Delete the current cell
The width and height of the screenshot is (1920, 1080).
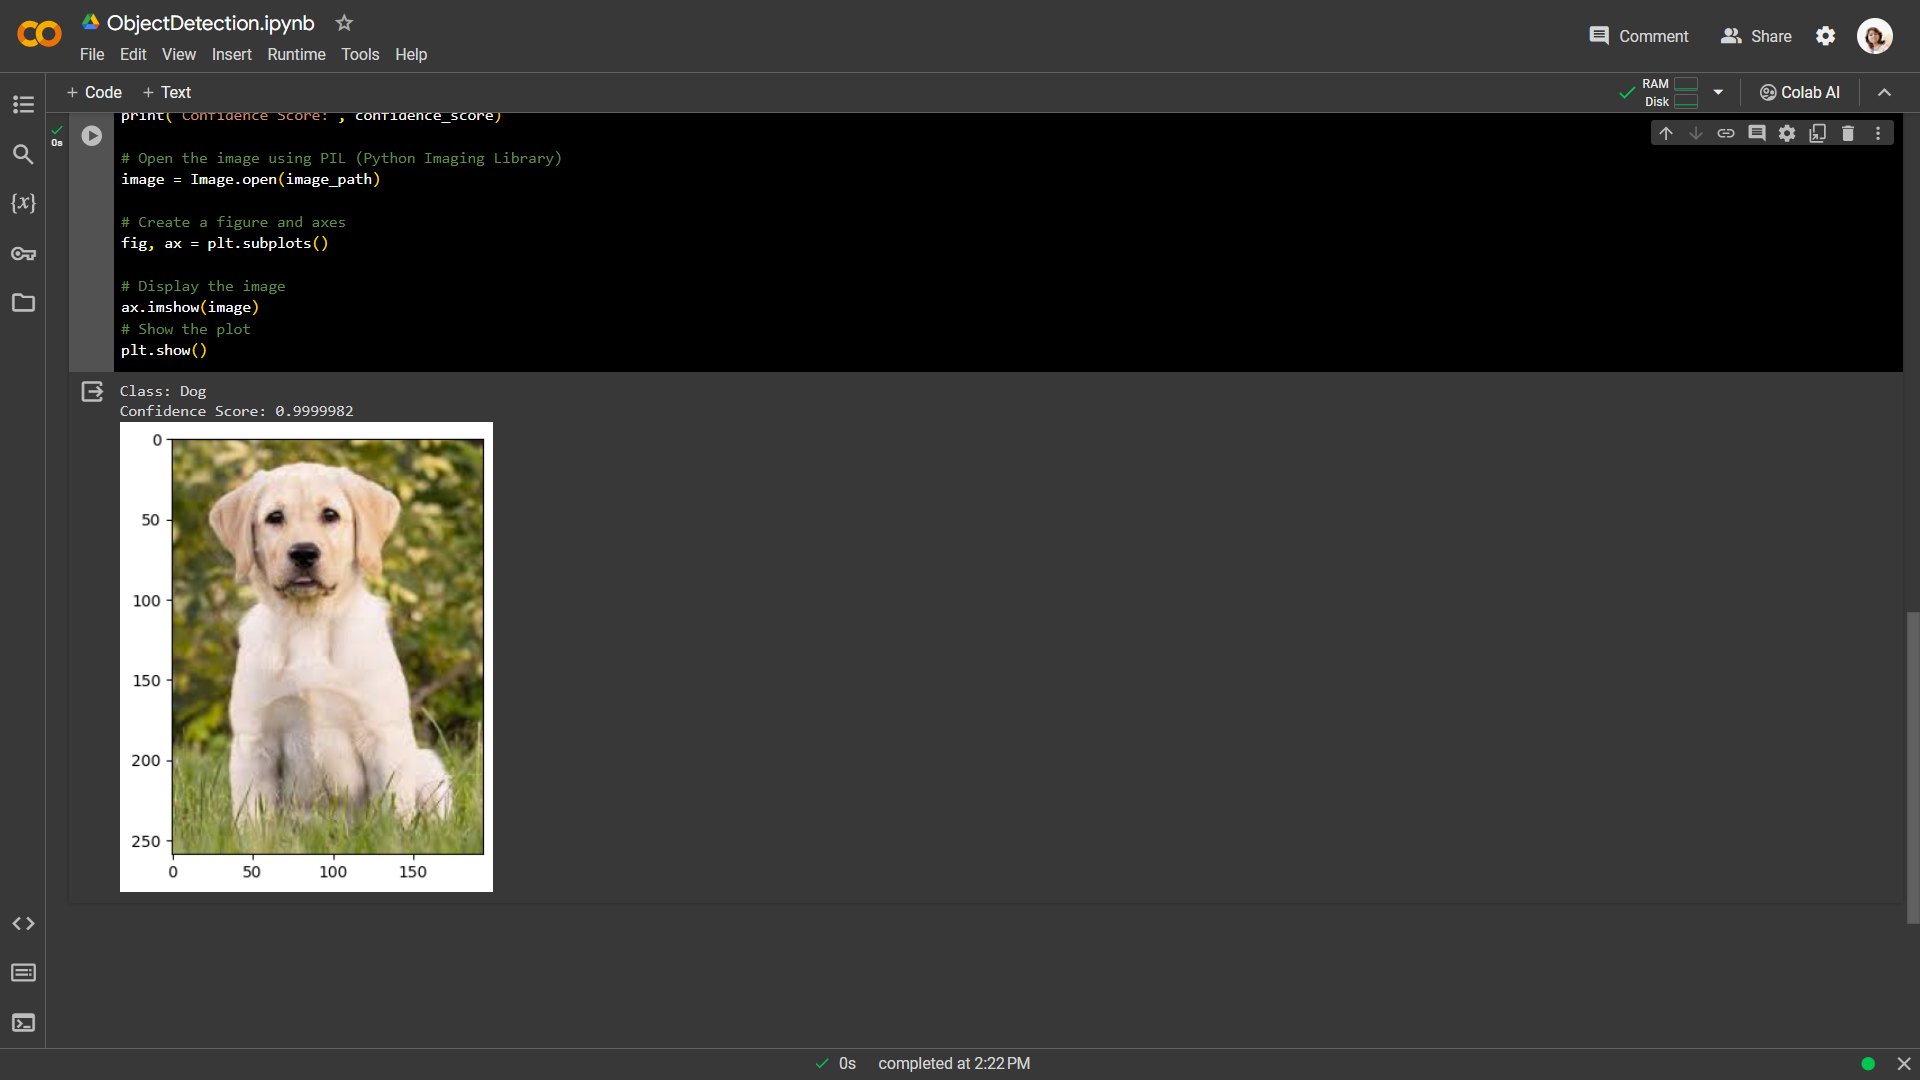(1848, 132)
